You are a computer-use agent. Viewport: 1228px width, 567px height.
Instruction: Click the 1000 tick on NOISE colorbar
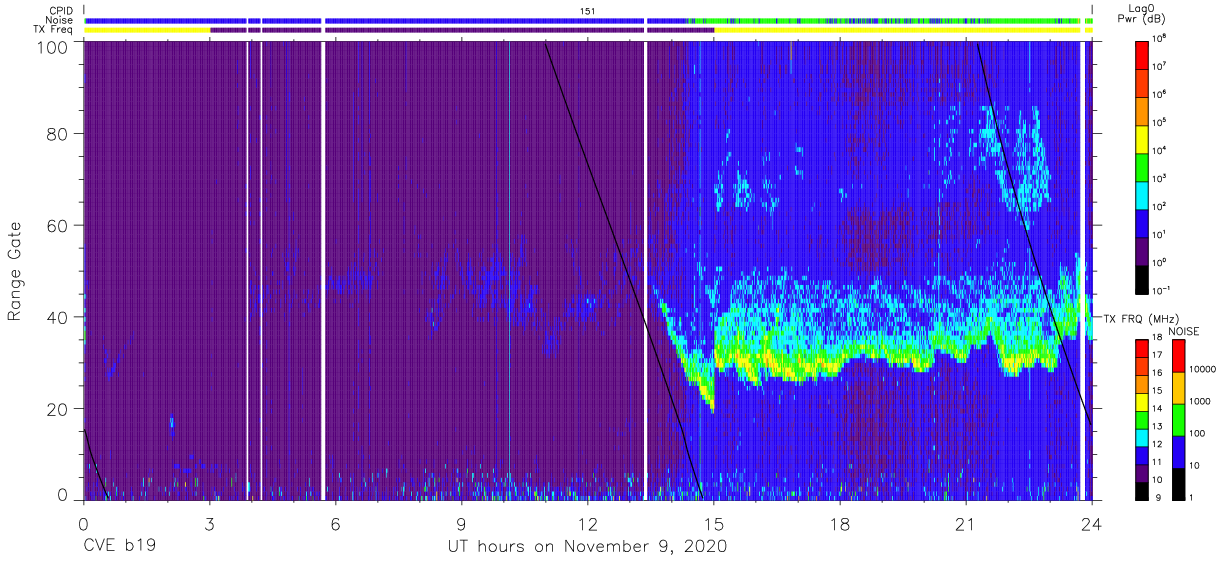(x=1199, y=402)
